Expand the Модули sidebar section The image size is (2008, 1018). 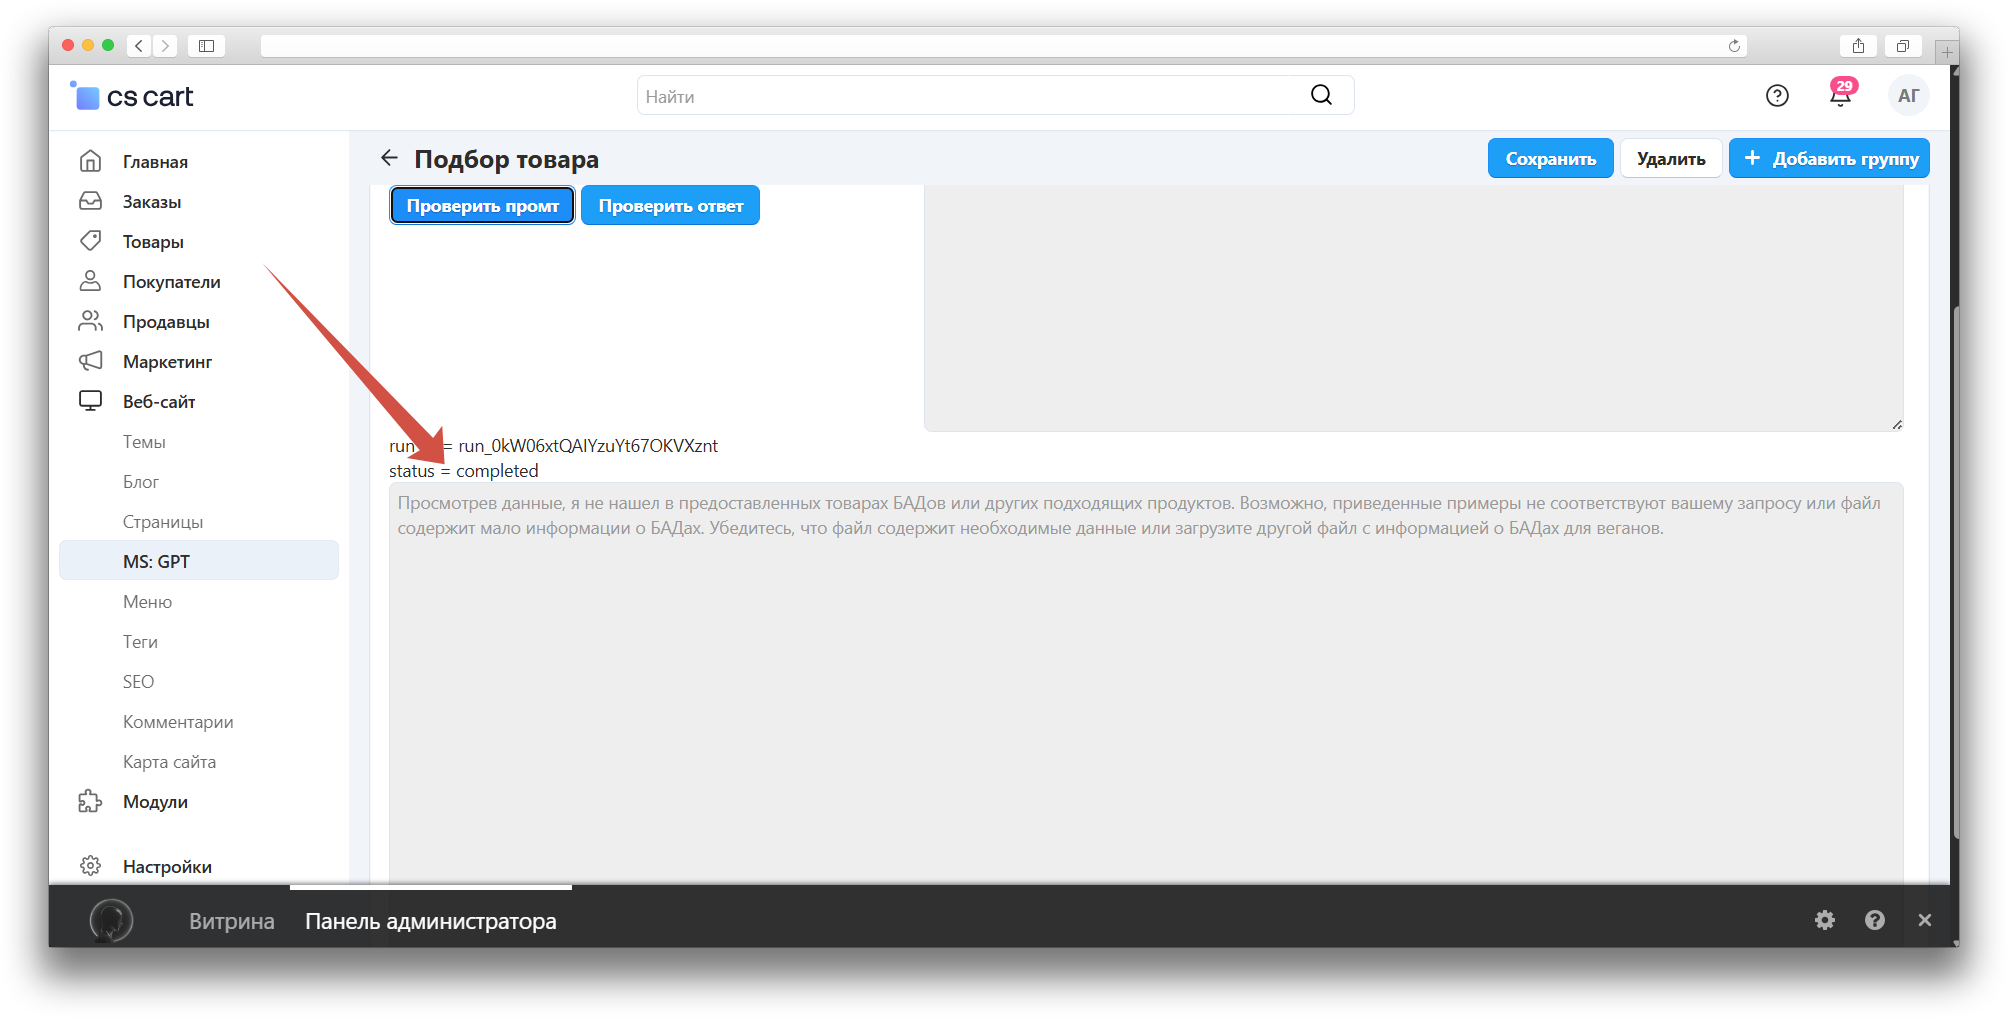[x=155, y=802]
